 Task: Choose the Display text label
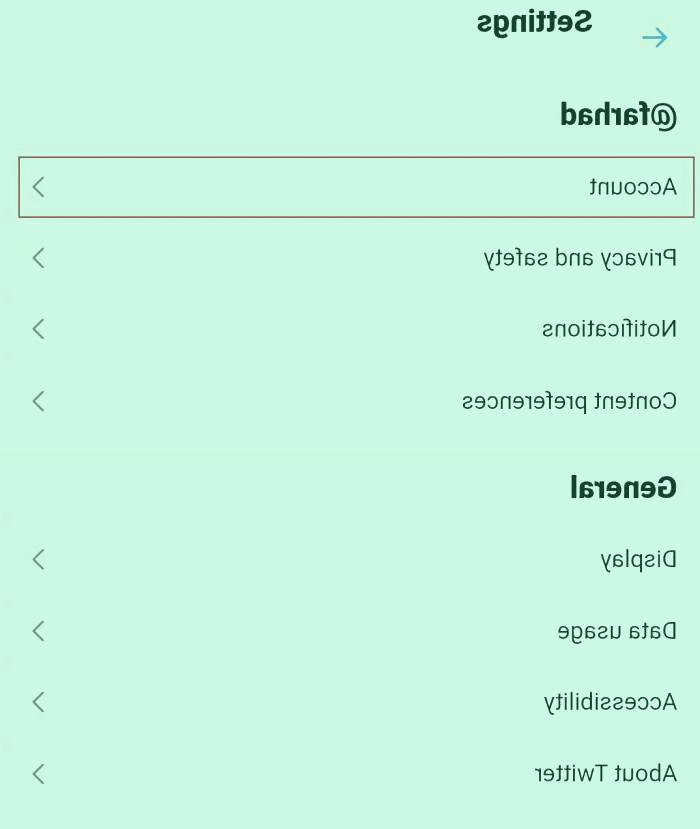(638, 559)
